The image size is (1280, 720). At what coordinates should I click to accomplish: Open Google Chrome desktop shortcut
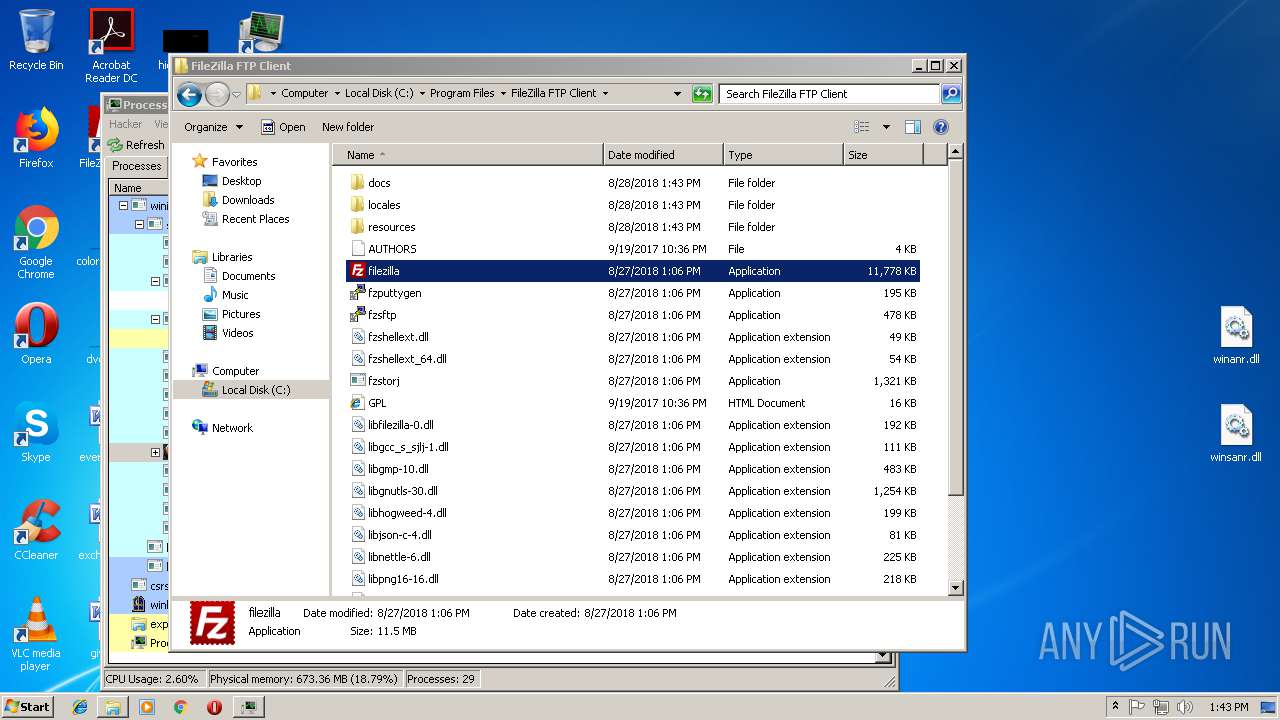pyautogui.click(x=36, y=243)
